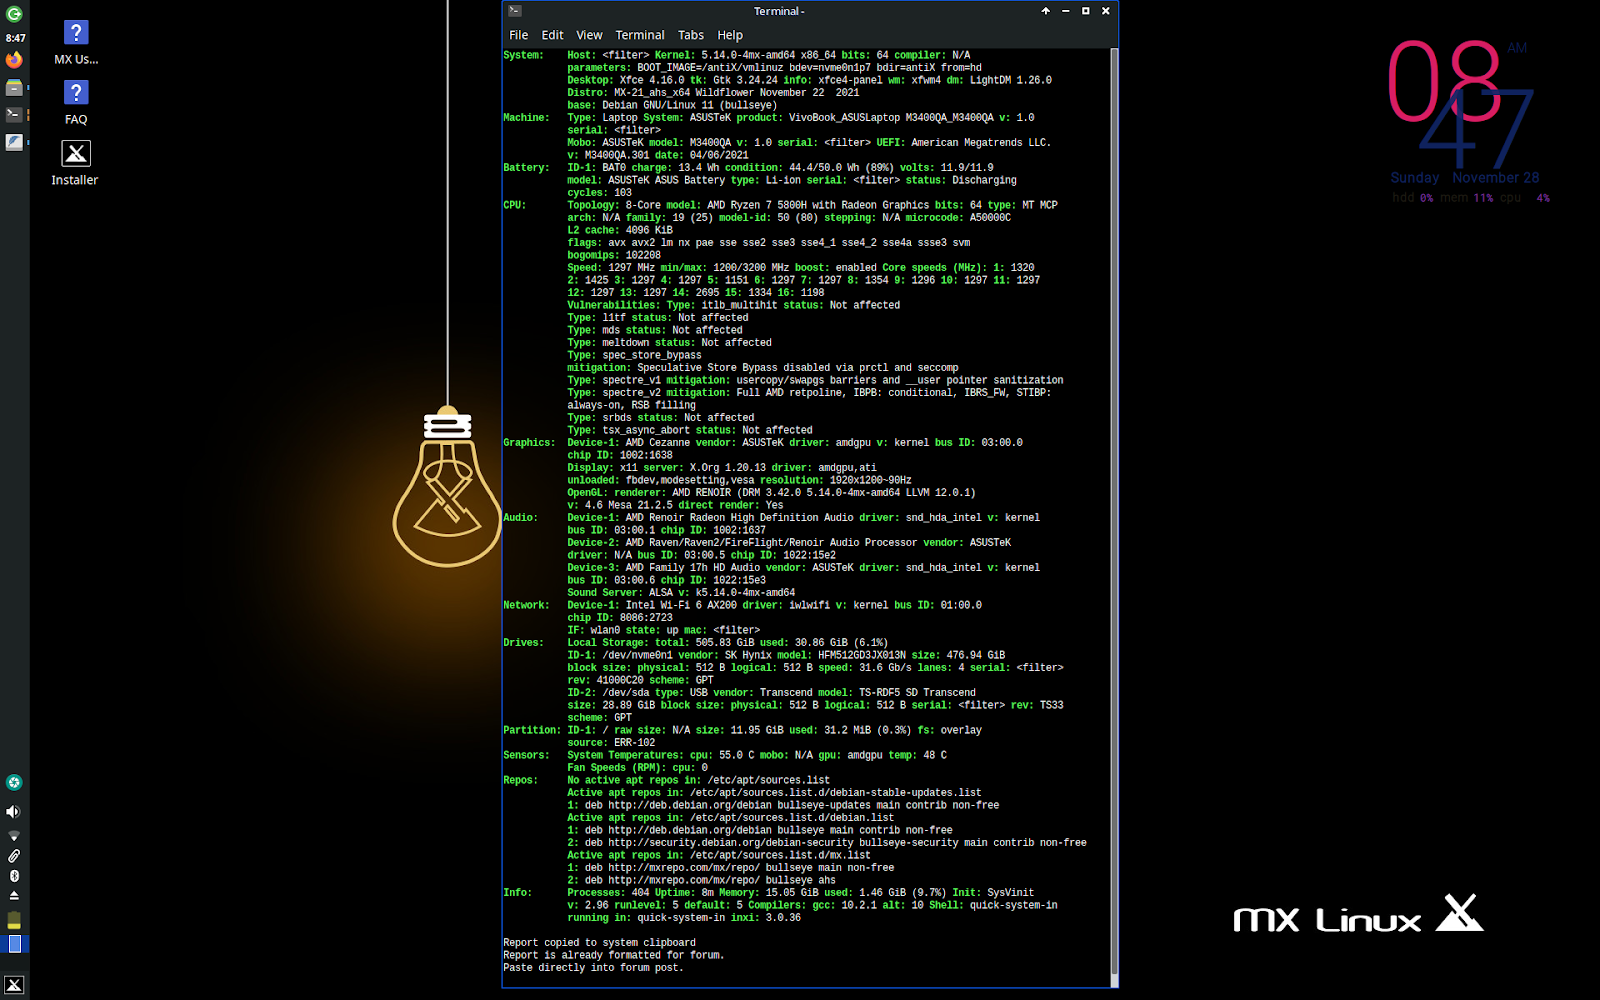The image size is (1600, 1000).
Task: Open the volume control tray icon
Action: (14, 811)
